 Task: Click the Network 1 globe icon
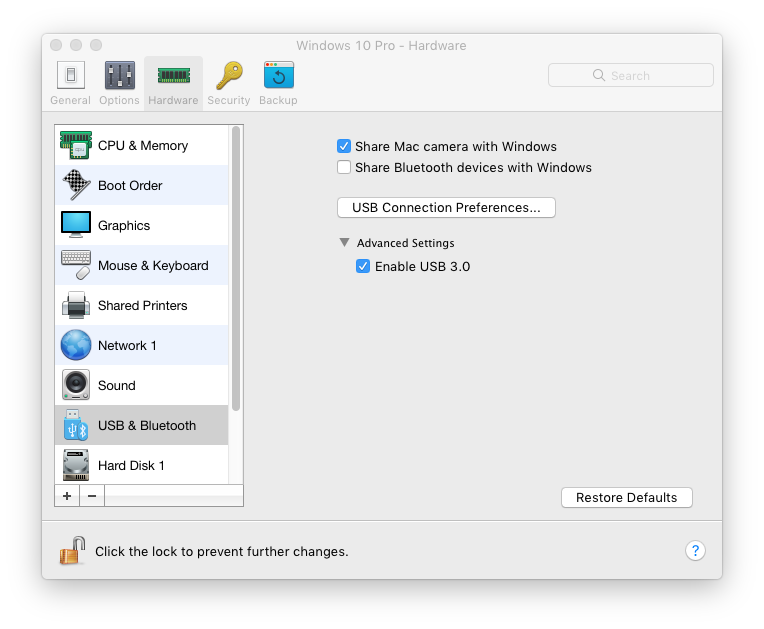coord(76,345)
